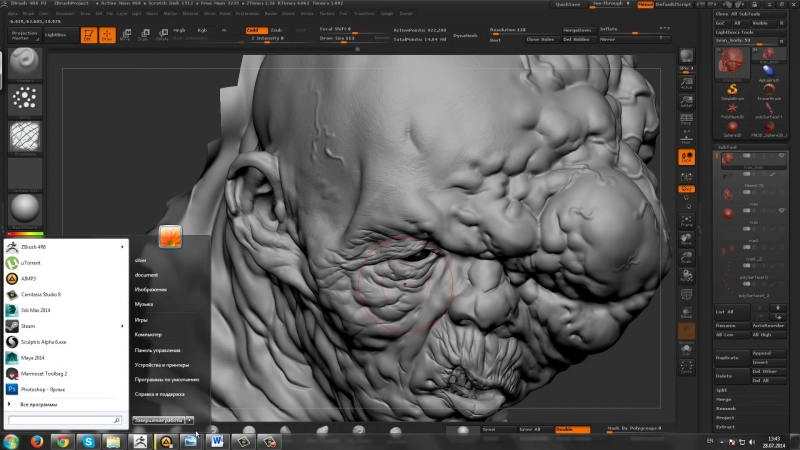Expand Все программы list
800x450 pixels.
coord(38,403)
